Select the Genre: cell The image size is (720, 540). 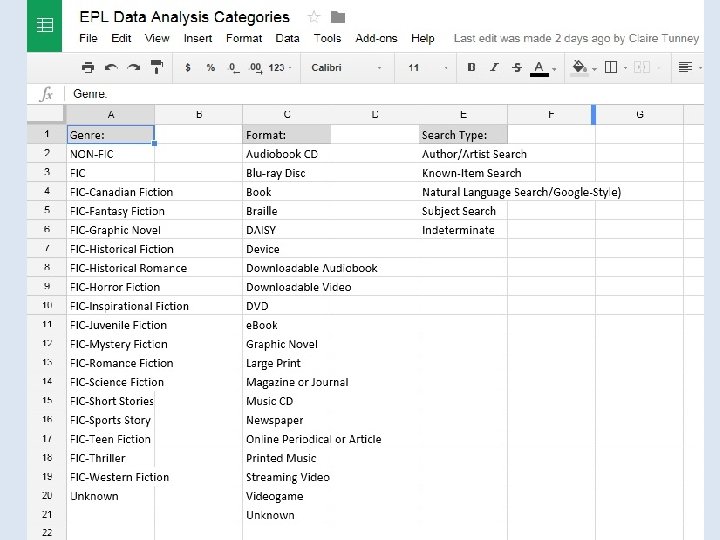tap(111, 135)
